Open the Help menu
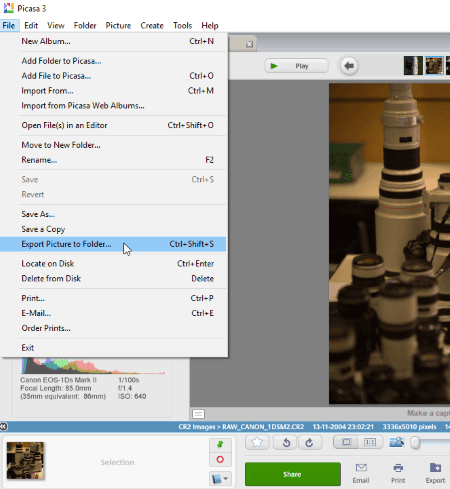Screen dimensions: 450x489 tap(210, 25)
